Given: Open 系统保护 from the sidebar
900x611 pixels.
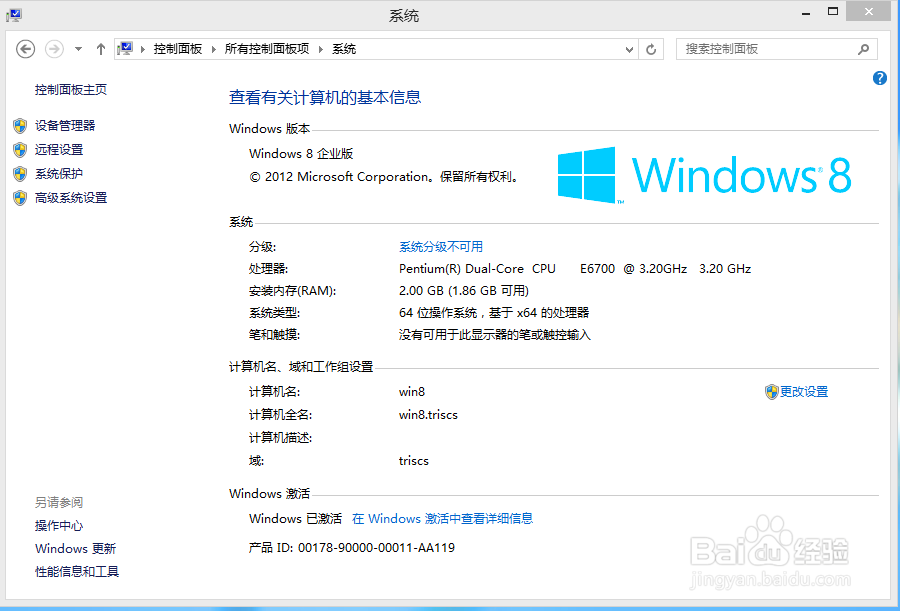Looking at the screenshot, I should pos(59,174).
